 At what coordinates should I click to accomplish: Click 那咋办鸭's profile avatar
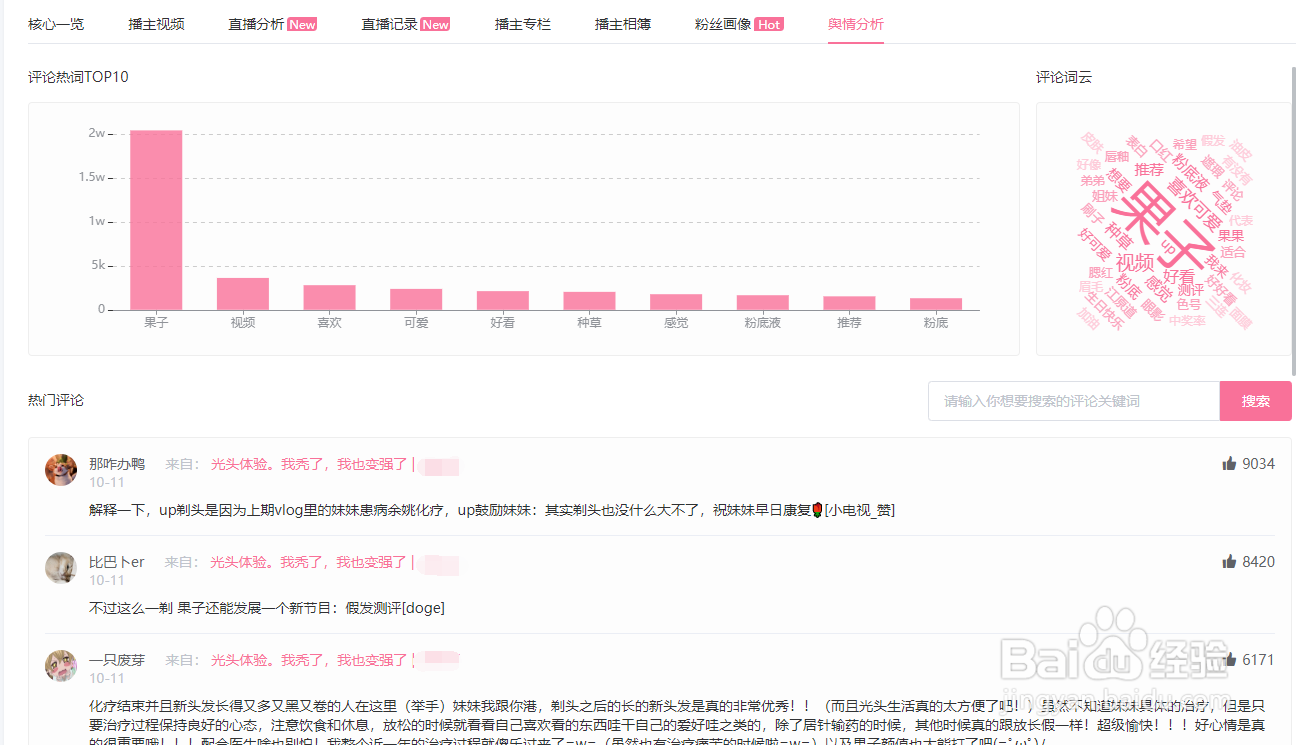[x=61, y=468]
